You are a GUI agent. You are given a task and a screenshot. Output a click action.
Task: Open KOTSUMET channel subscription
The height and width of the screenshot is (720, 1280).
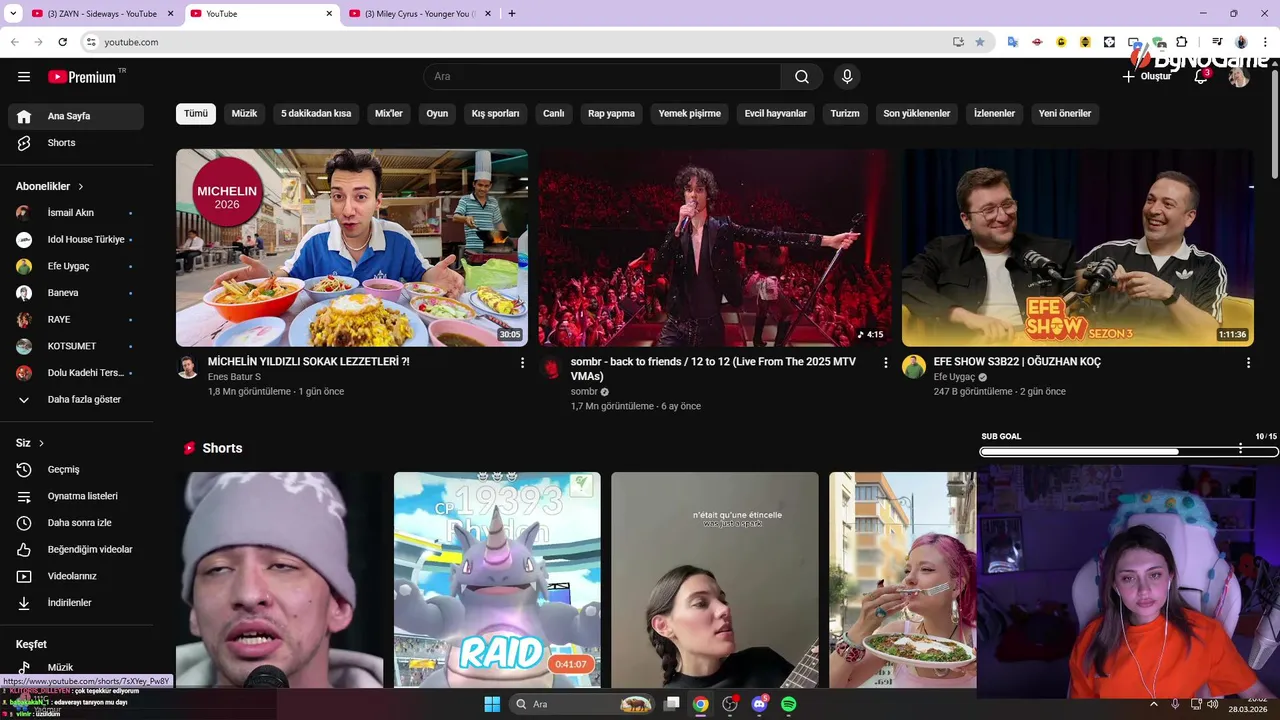(76, 346)
